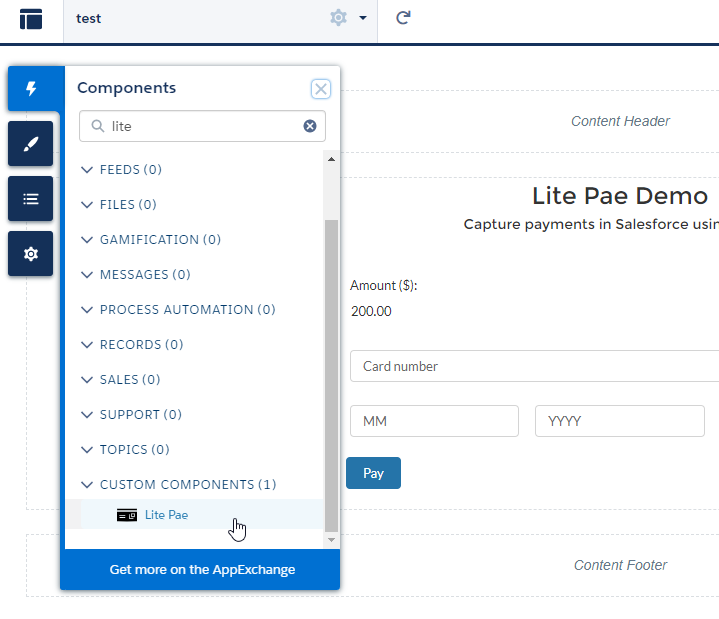This screenshot has height=619, width=719.
Task: Collapse the SALES (0) section
Action: [x=121, y=380]
